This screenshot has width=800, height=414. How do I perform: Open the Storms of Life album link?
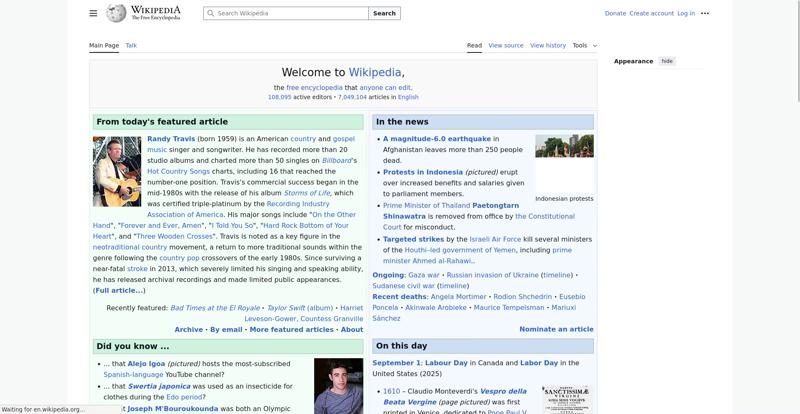[x=307, y=193]
